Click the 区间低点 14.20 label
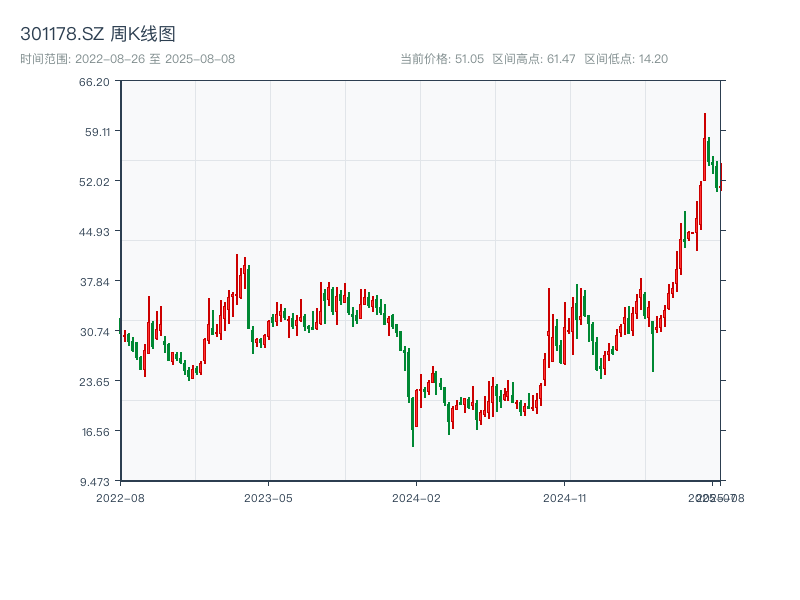This screenshot has width=800, height=600. point(625,59)
